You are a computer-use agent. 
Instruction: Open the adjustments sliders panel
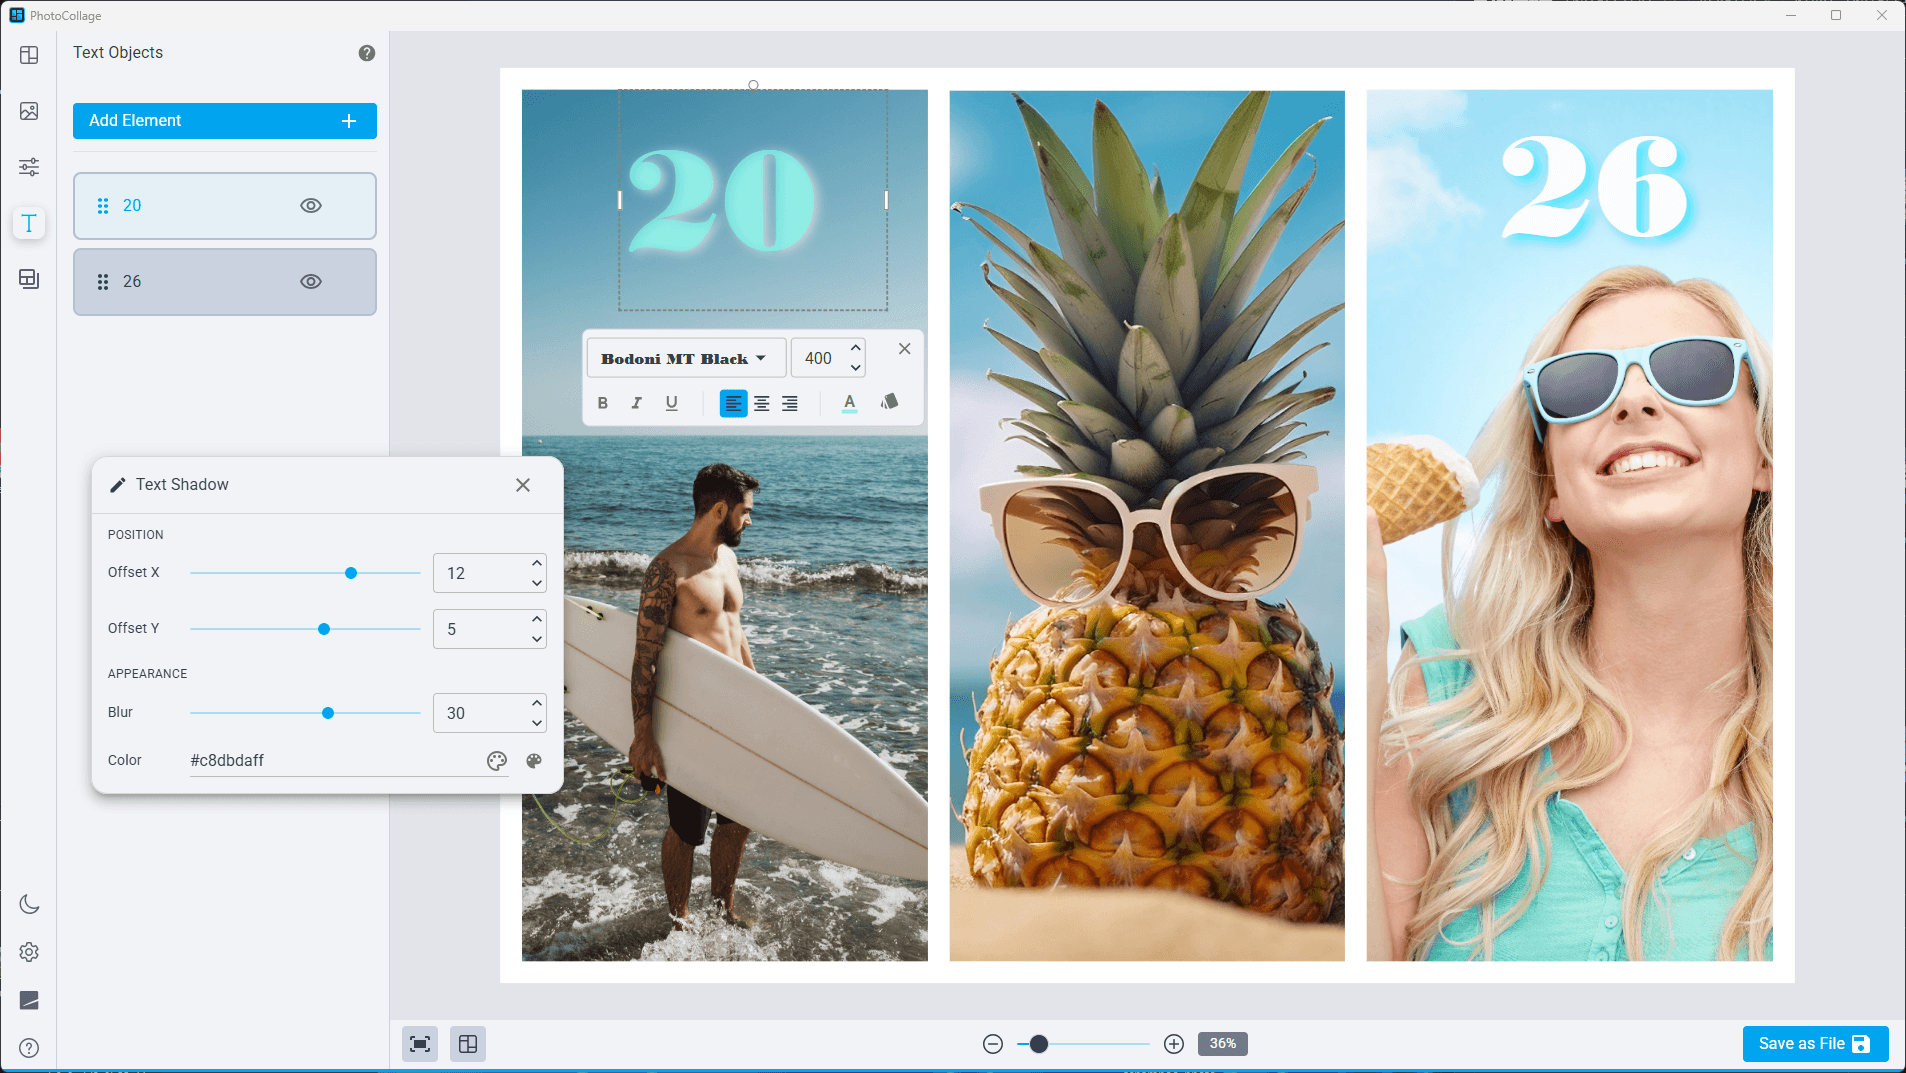click(x=29, y=167)
